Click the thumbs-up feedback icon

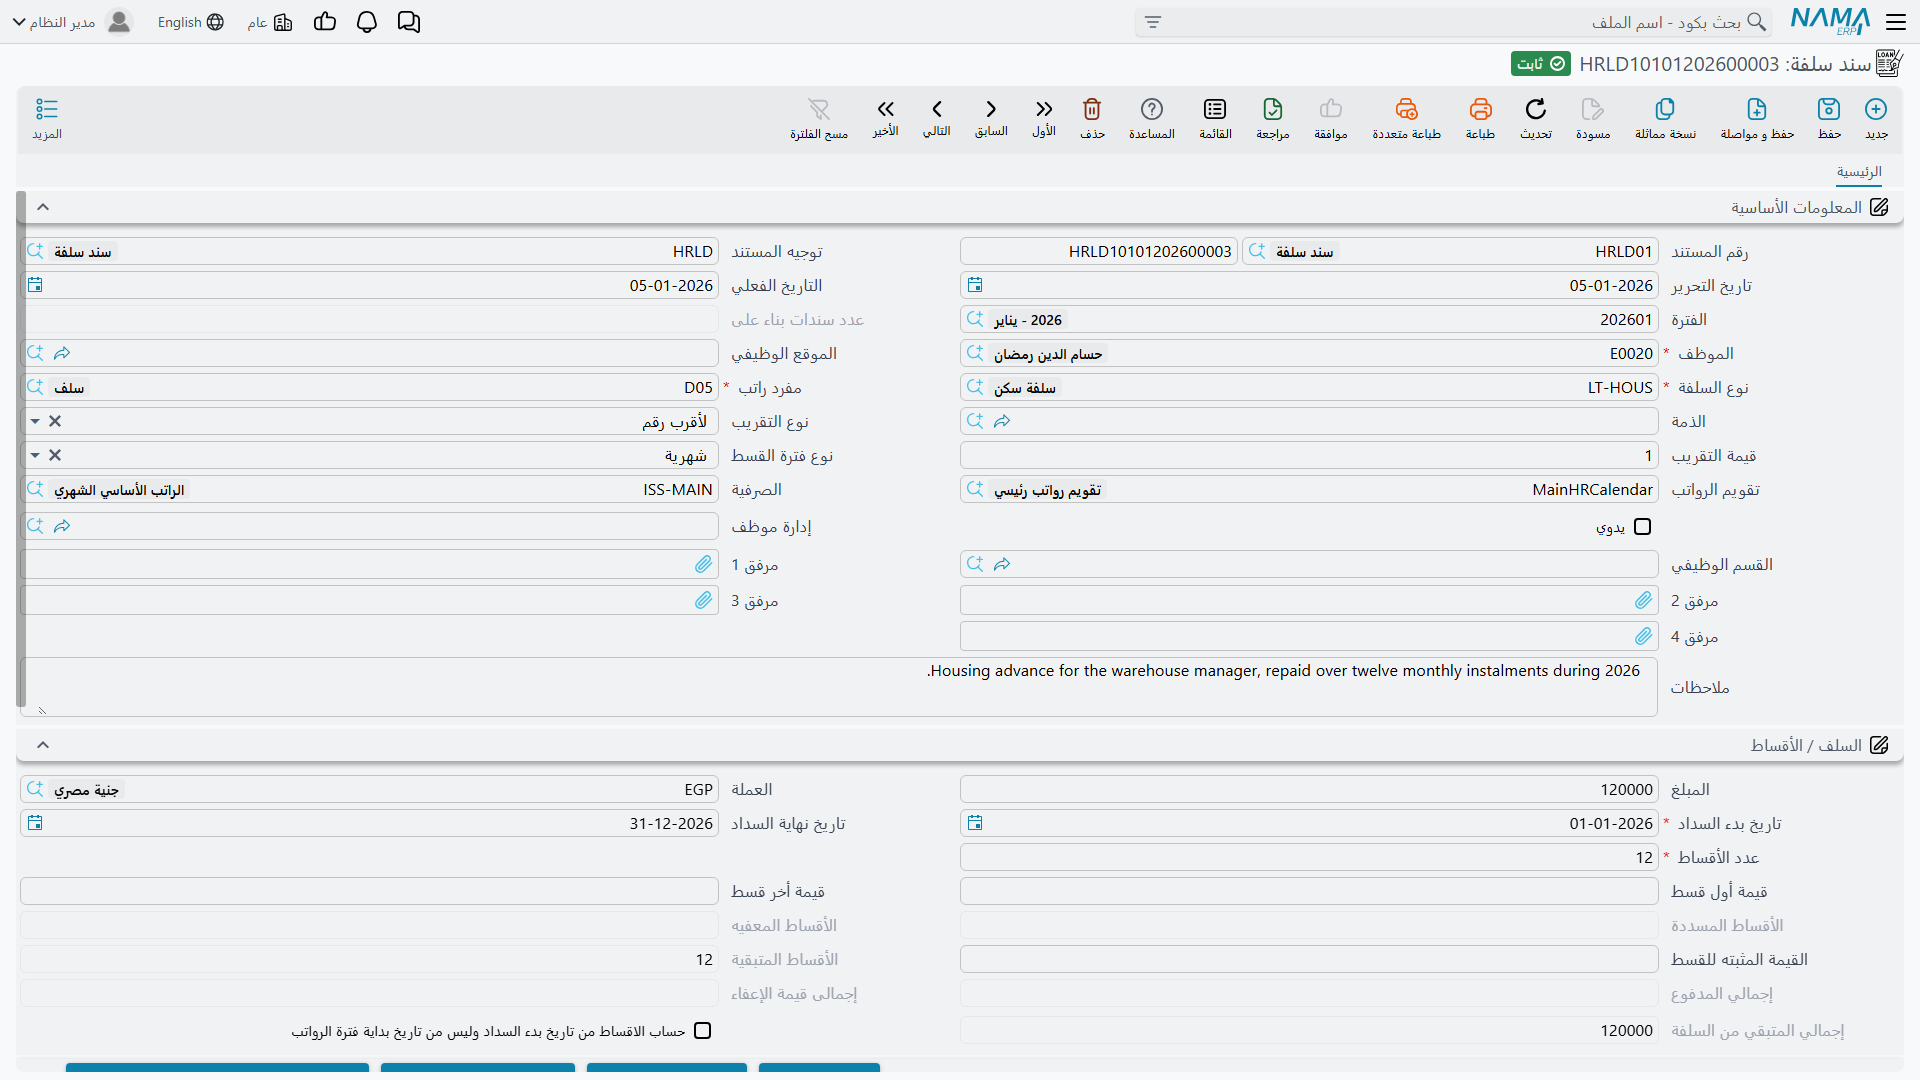[x=325, y=22]
